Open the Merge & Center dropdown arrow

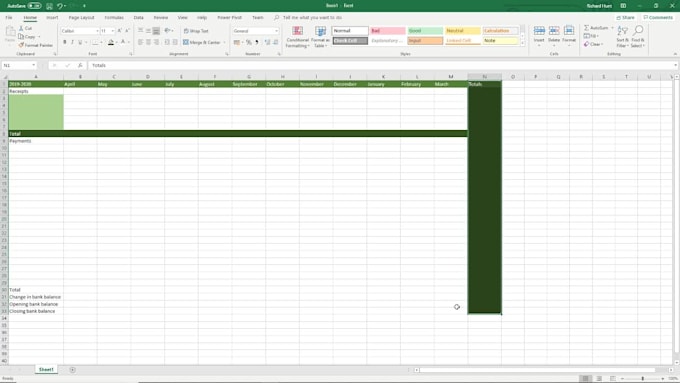point(224,42)
